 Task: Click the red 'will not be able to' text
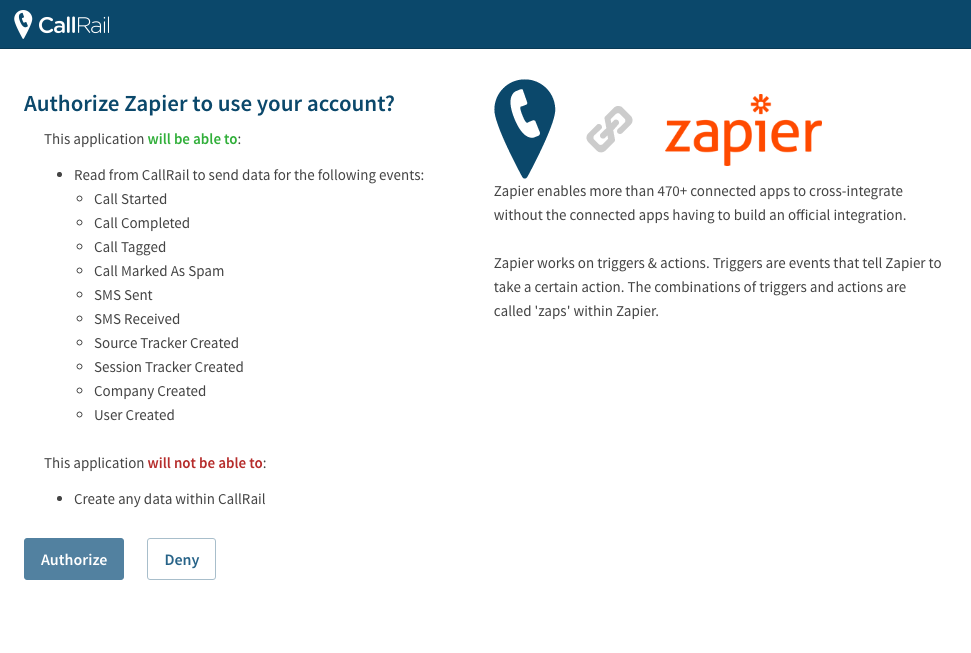[x=205, y=463]
